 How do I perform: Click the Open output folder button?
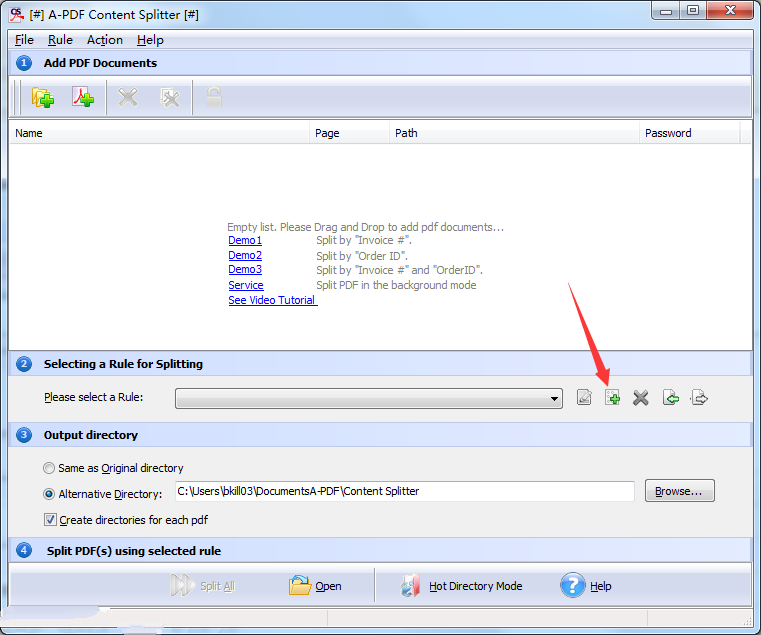(x=315, y=585)
